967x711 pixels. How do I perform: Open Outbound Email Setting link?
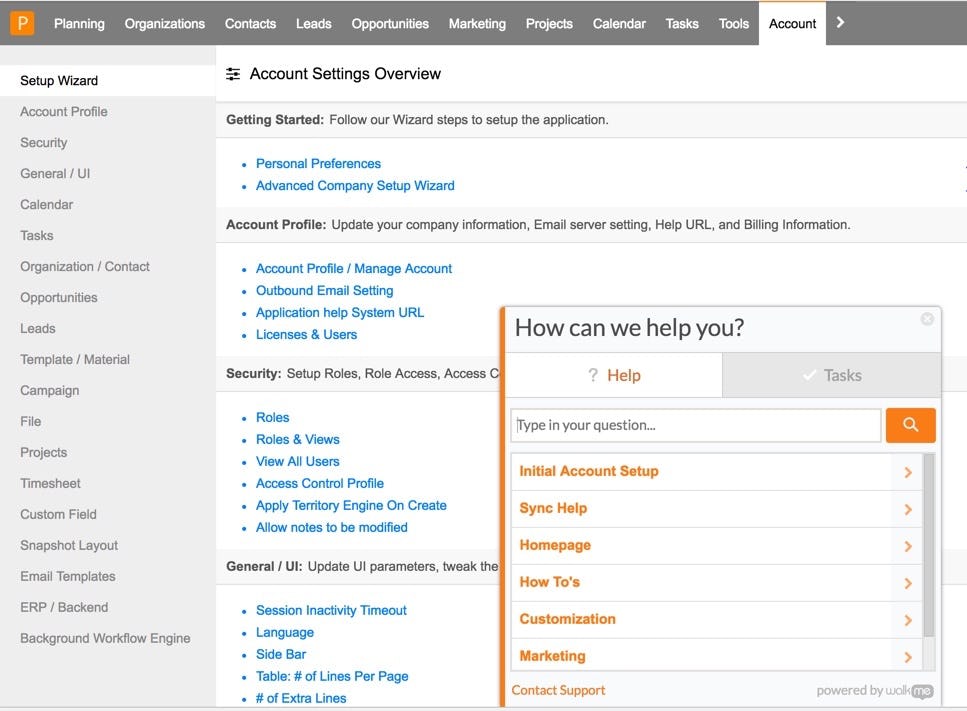coord(324,290)
